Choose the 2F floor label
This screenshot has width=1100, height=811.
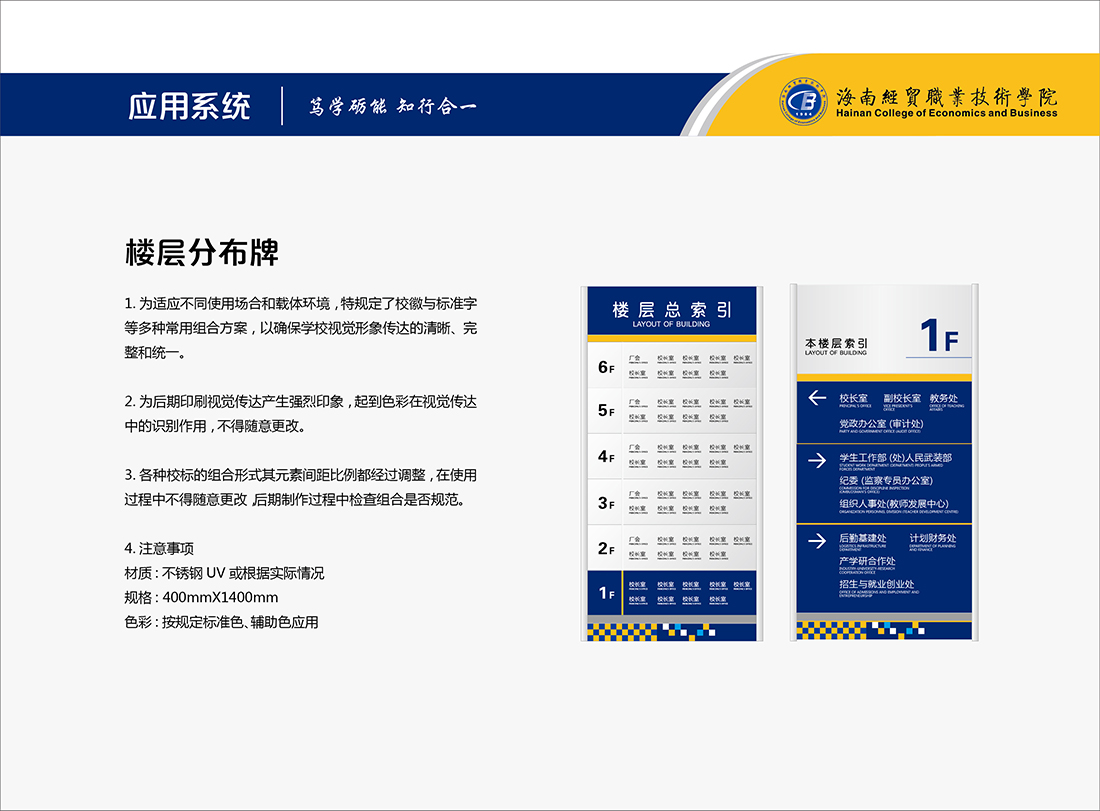click(x=606, y=548)
